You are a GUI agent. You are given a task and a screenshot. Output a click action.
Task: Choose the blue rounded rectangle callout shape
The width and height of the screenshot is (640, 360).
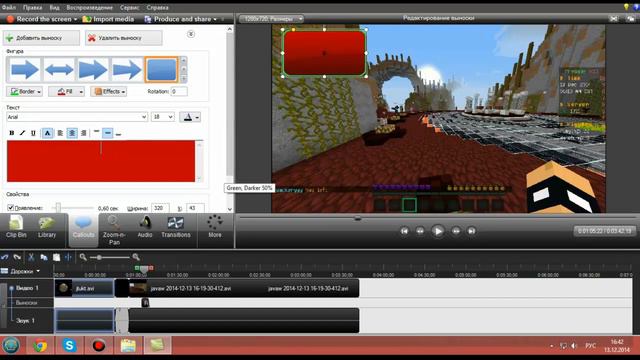pyautogui.click(x=162, y=70)
